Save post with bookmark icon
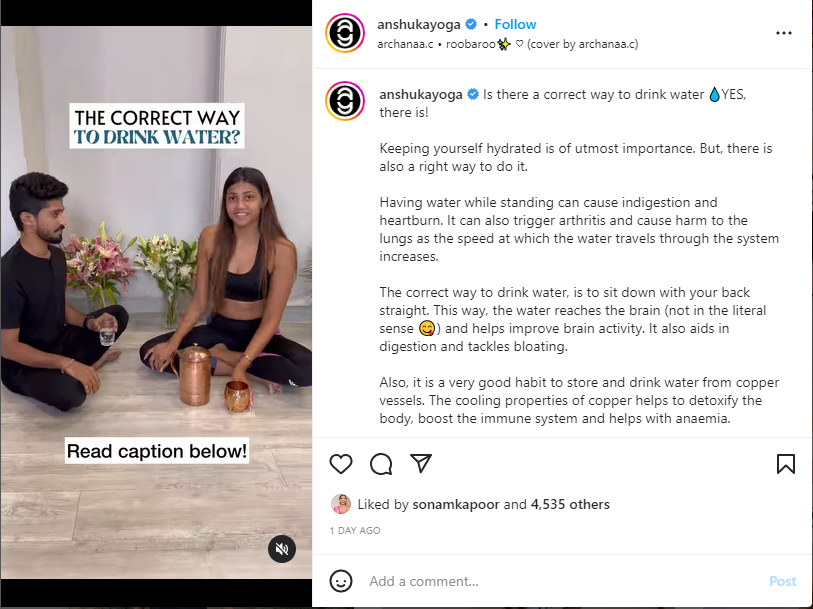Image resolution: width=813 pixels, height=609 pixels. [x=786, y=464]
